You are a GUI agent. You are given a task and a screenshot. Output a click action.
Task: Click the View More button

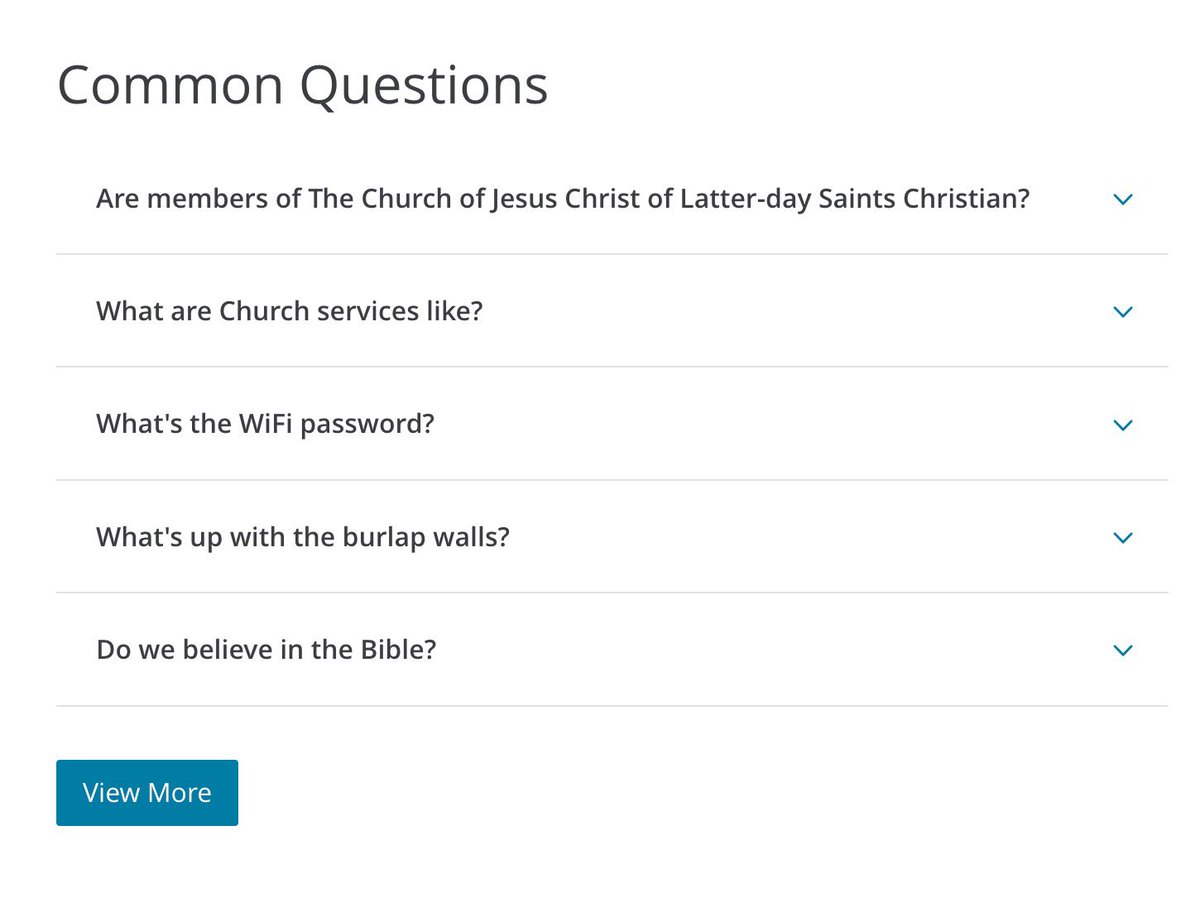[x=147, y=793]
